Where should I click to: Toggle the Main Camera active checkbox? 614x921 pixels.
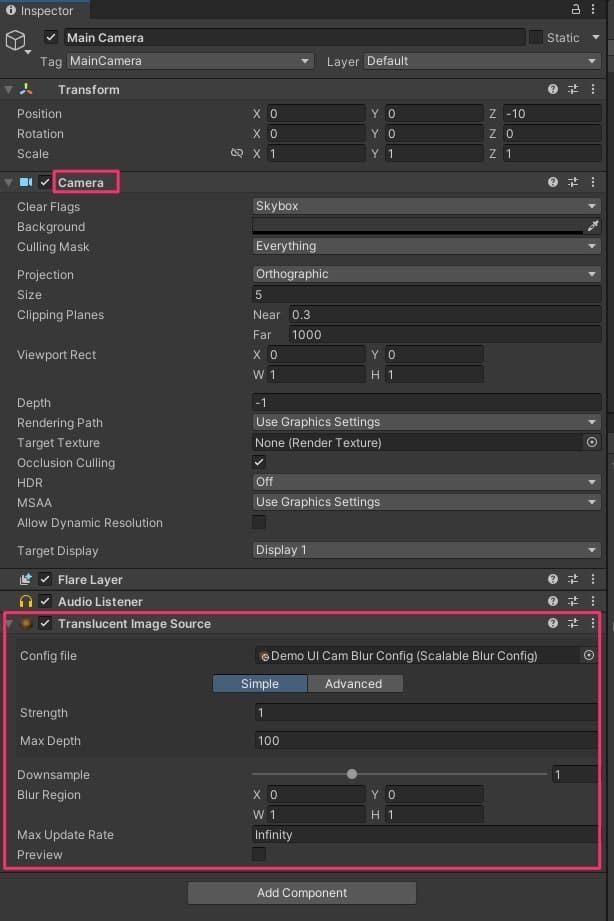(x=51, y=37)
